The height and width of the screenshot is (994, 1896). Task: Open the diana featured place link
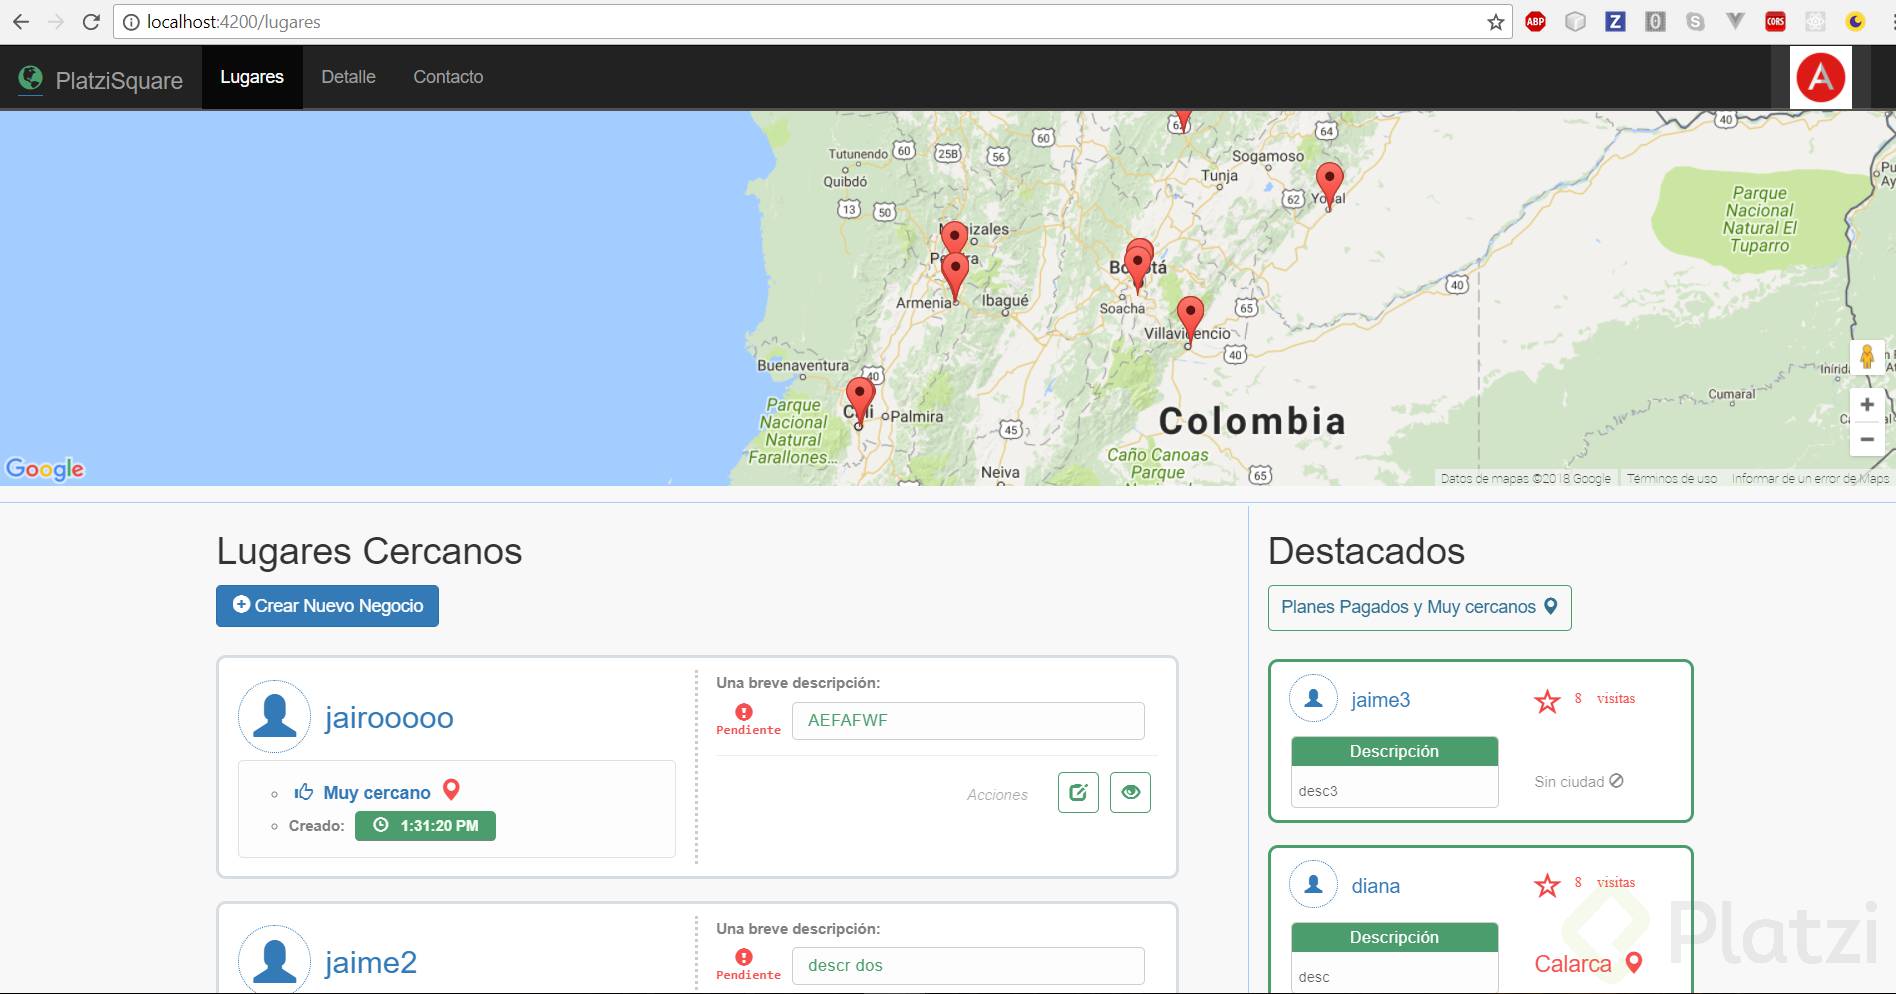coord(1375,886)
